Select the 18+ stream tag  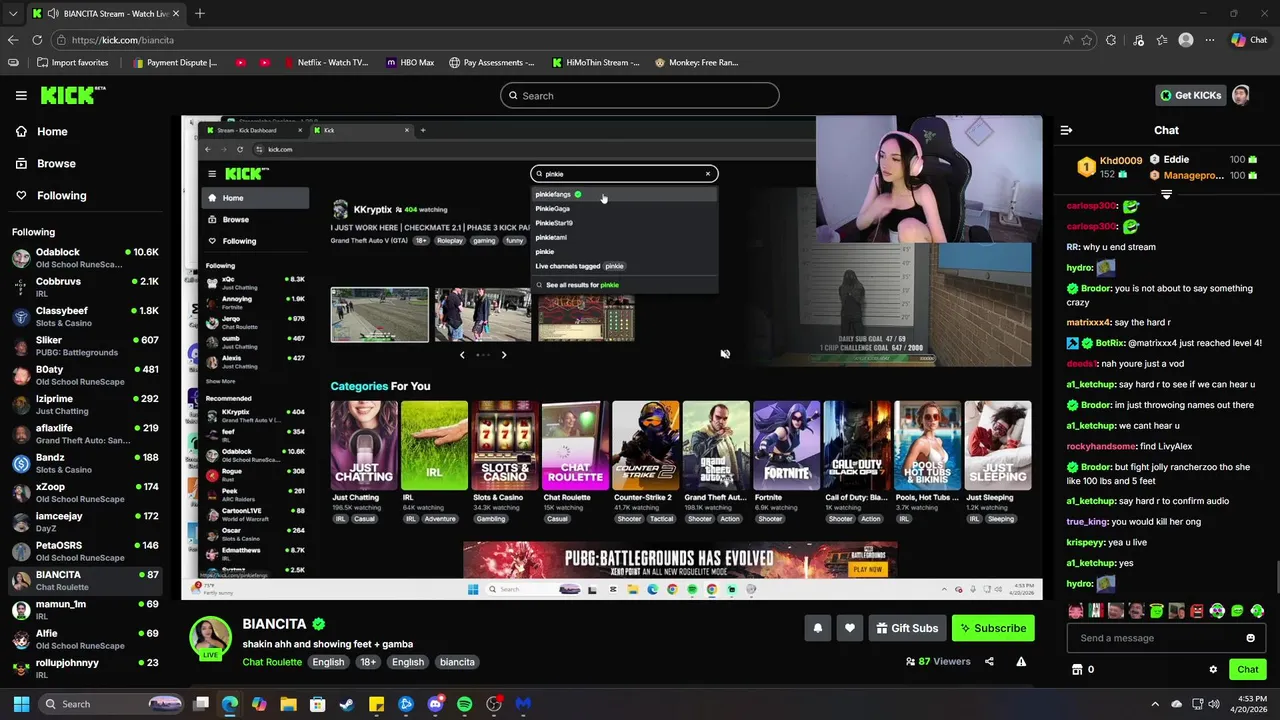click(368, 662)
